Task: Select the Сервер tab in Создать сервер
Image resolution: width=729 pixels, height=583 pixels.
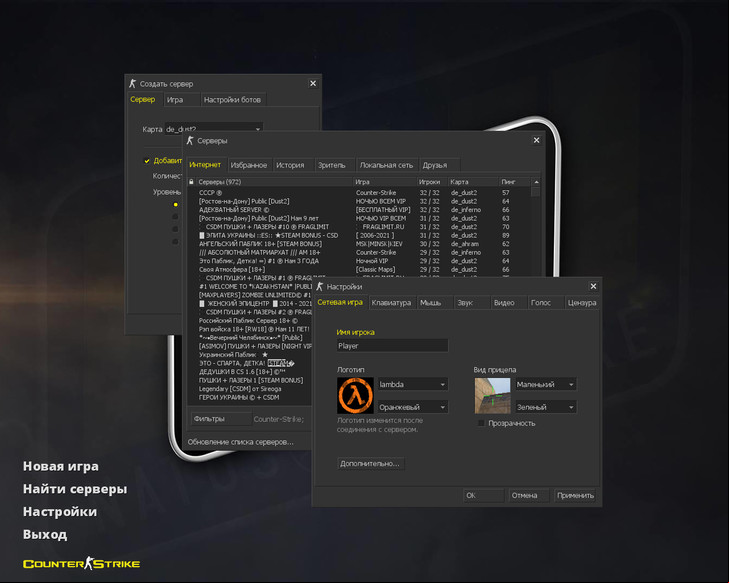Action: (143, 99)
